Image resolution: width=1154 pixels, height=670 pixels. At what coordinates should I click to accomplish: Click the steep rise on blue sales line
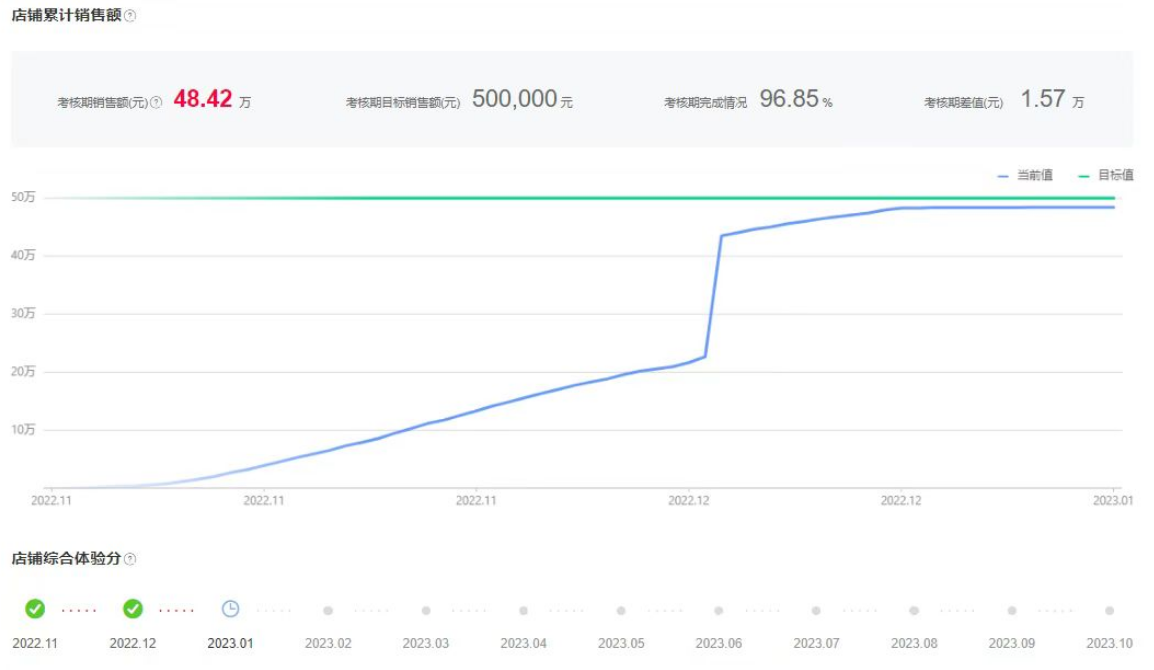[713, 296]
